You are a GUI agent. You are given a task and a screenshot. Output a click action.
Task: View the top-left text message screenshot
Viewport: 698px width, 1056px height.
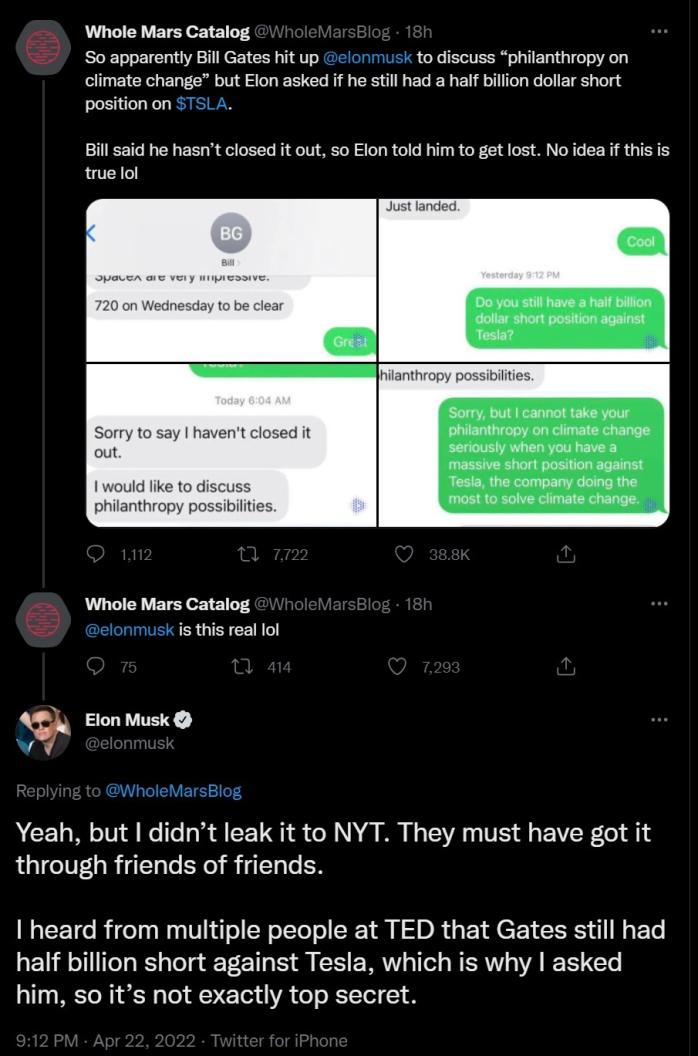(231, 280)
